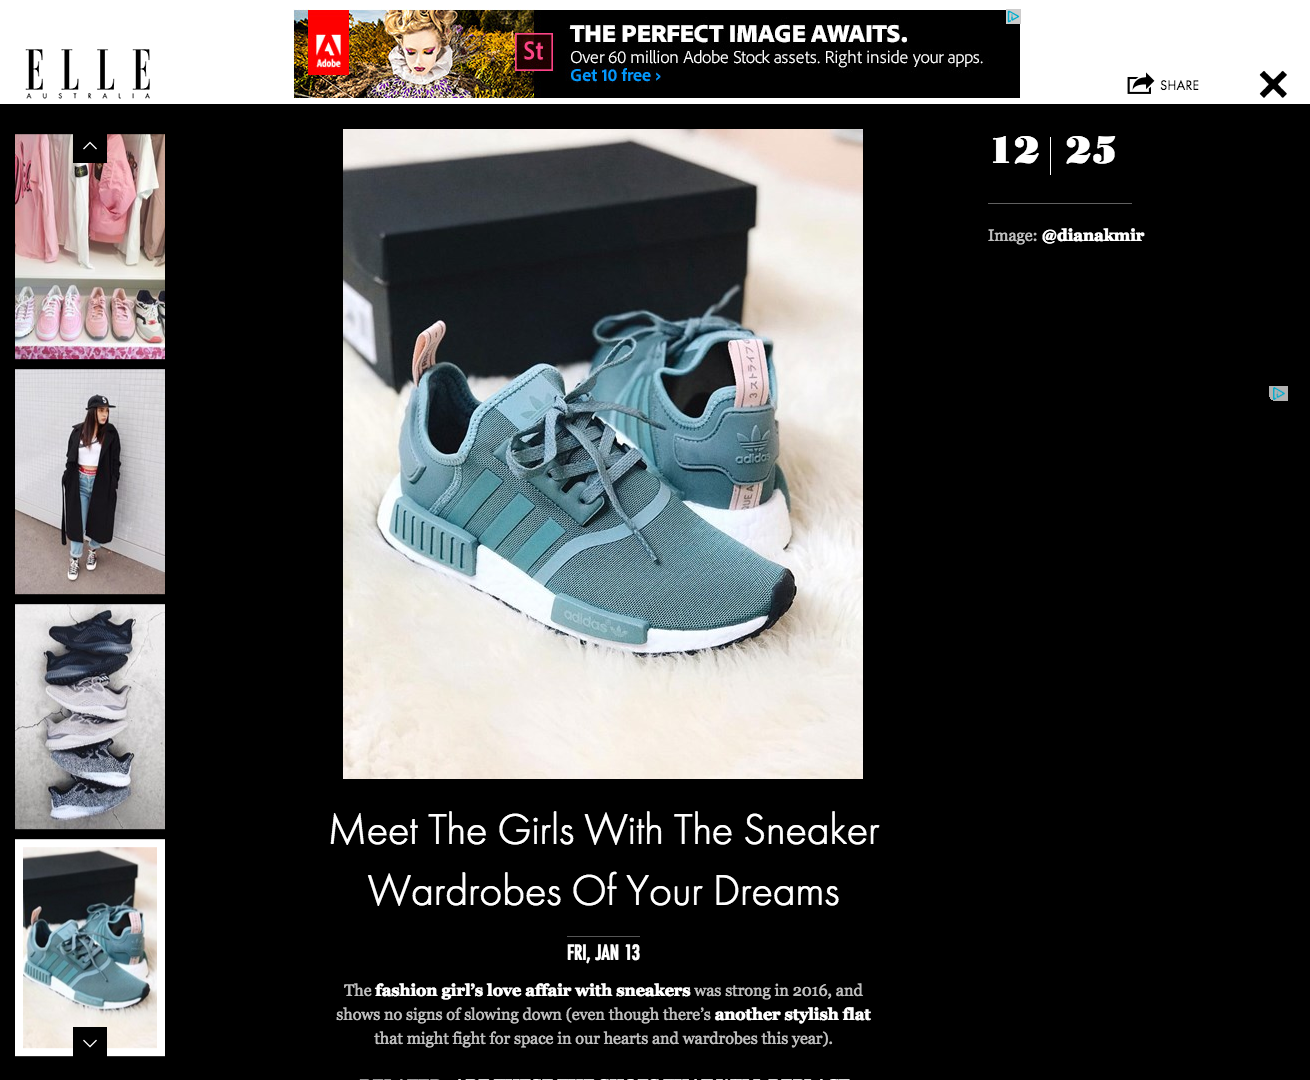
Task: Open the girl in black coat thumbnail
Action: [90, 482]
